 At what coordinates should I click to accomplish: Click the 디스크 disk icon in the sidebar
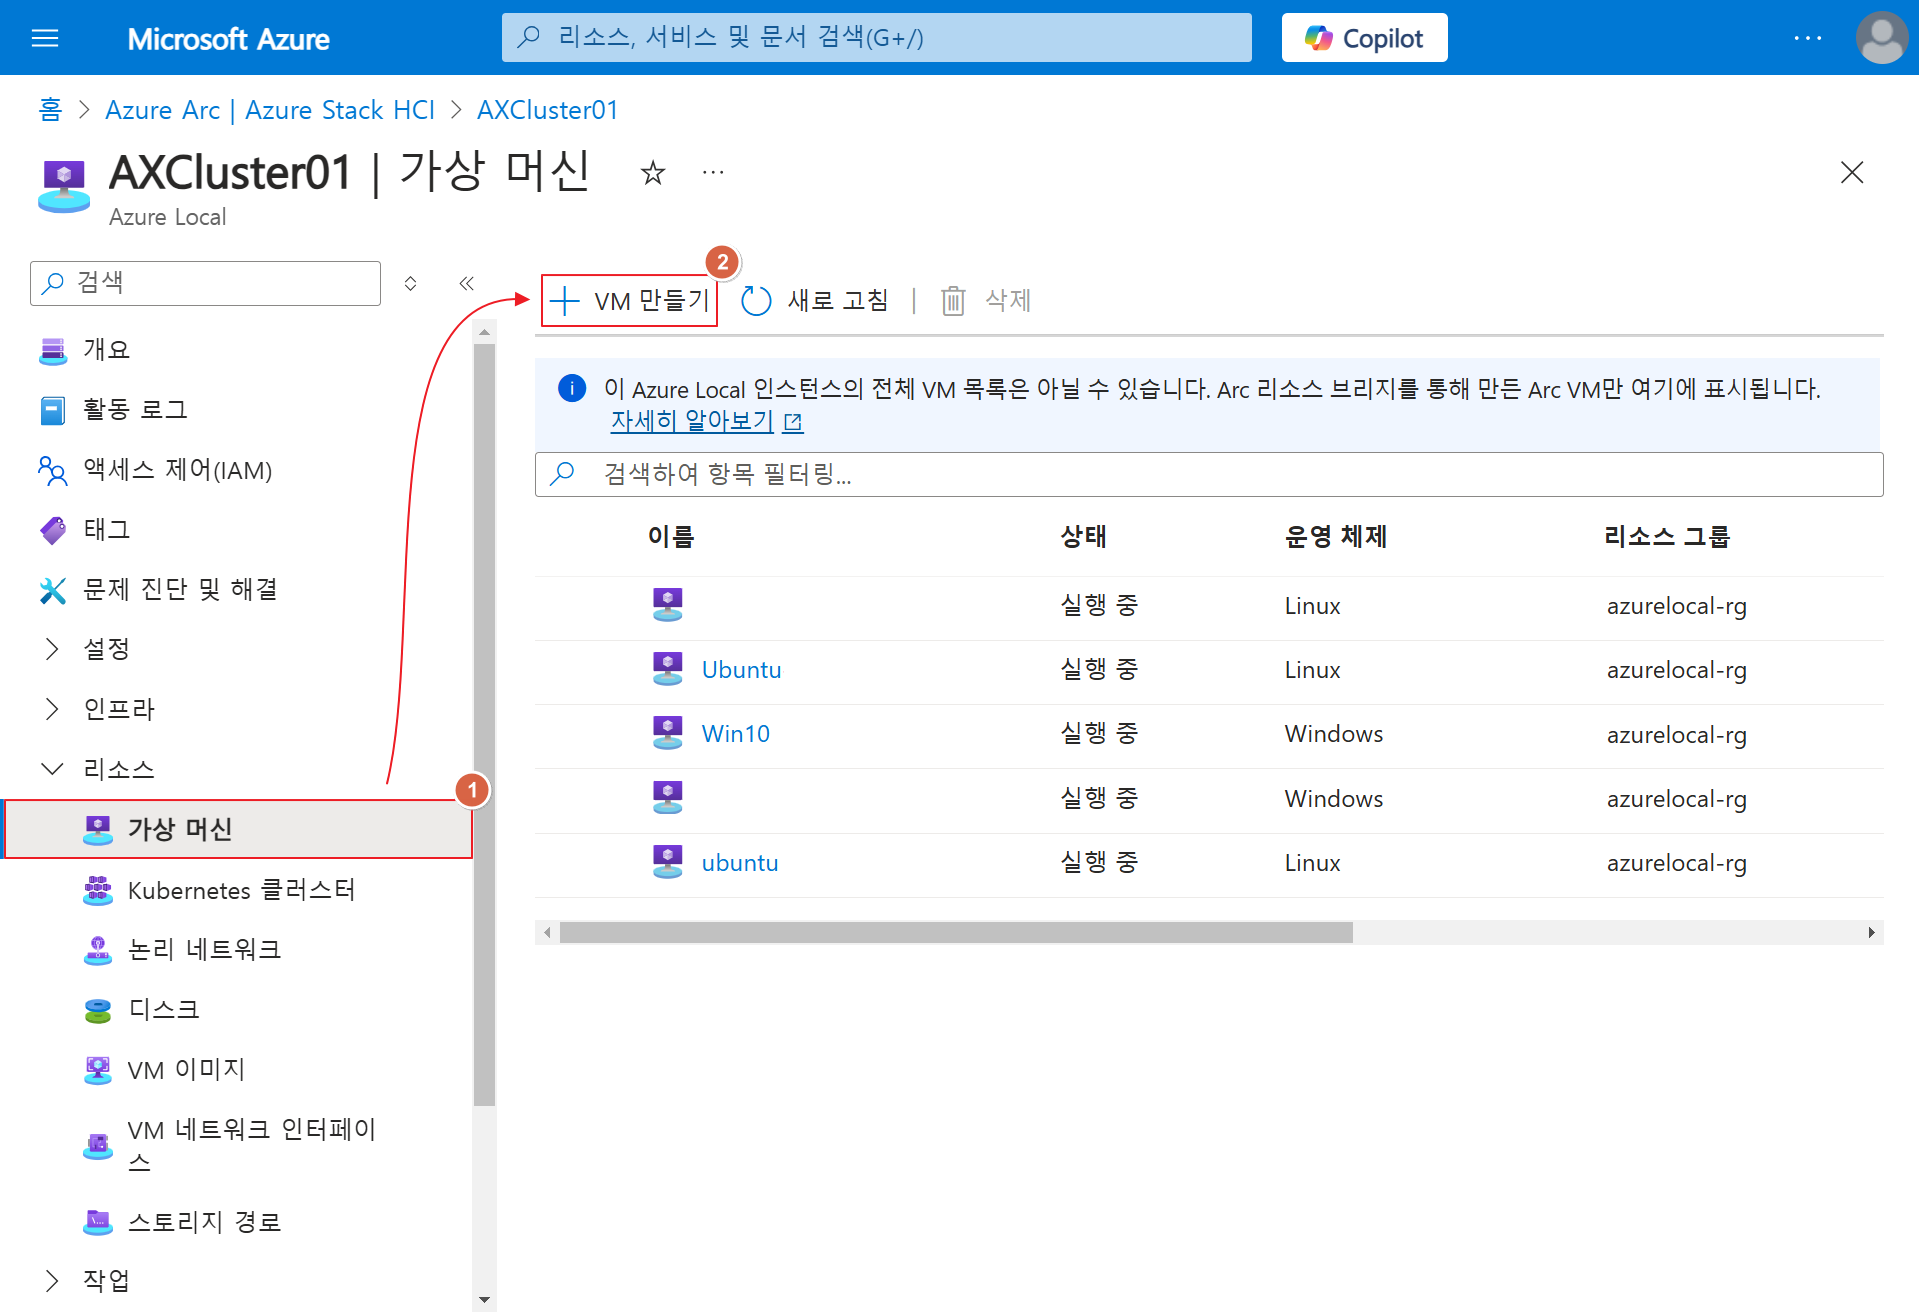98,1011
